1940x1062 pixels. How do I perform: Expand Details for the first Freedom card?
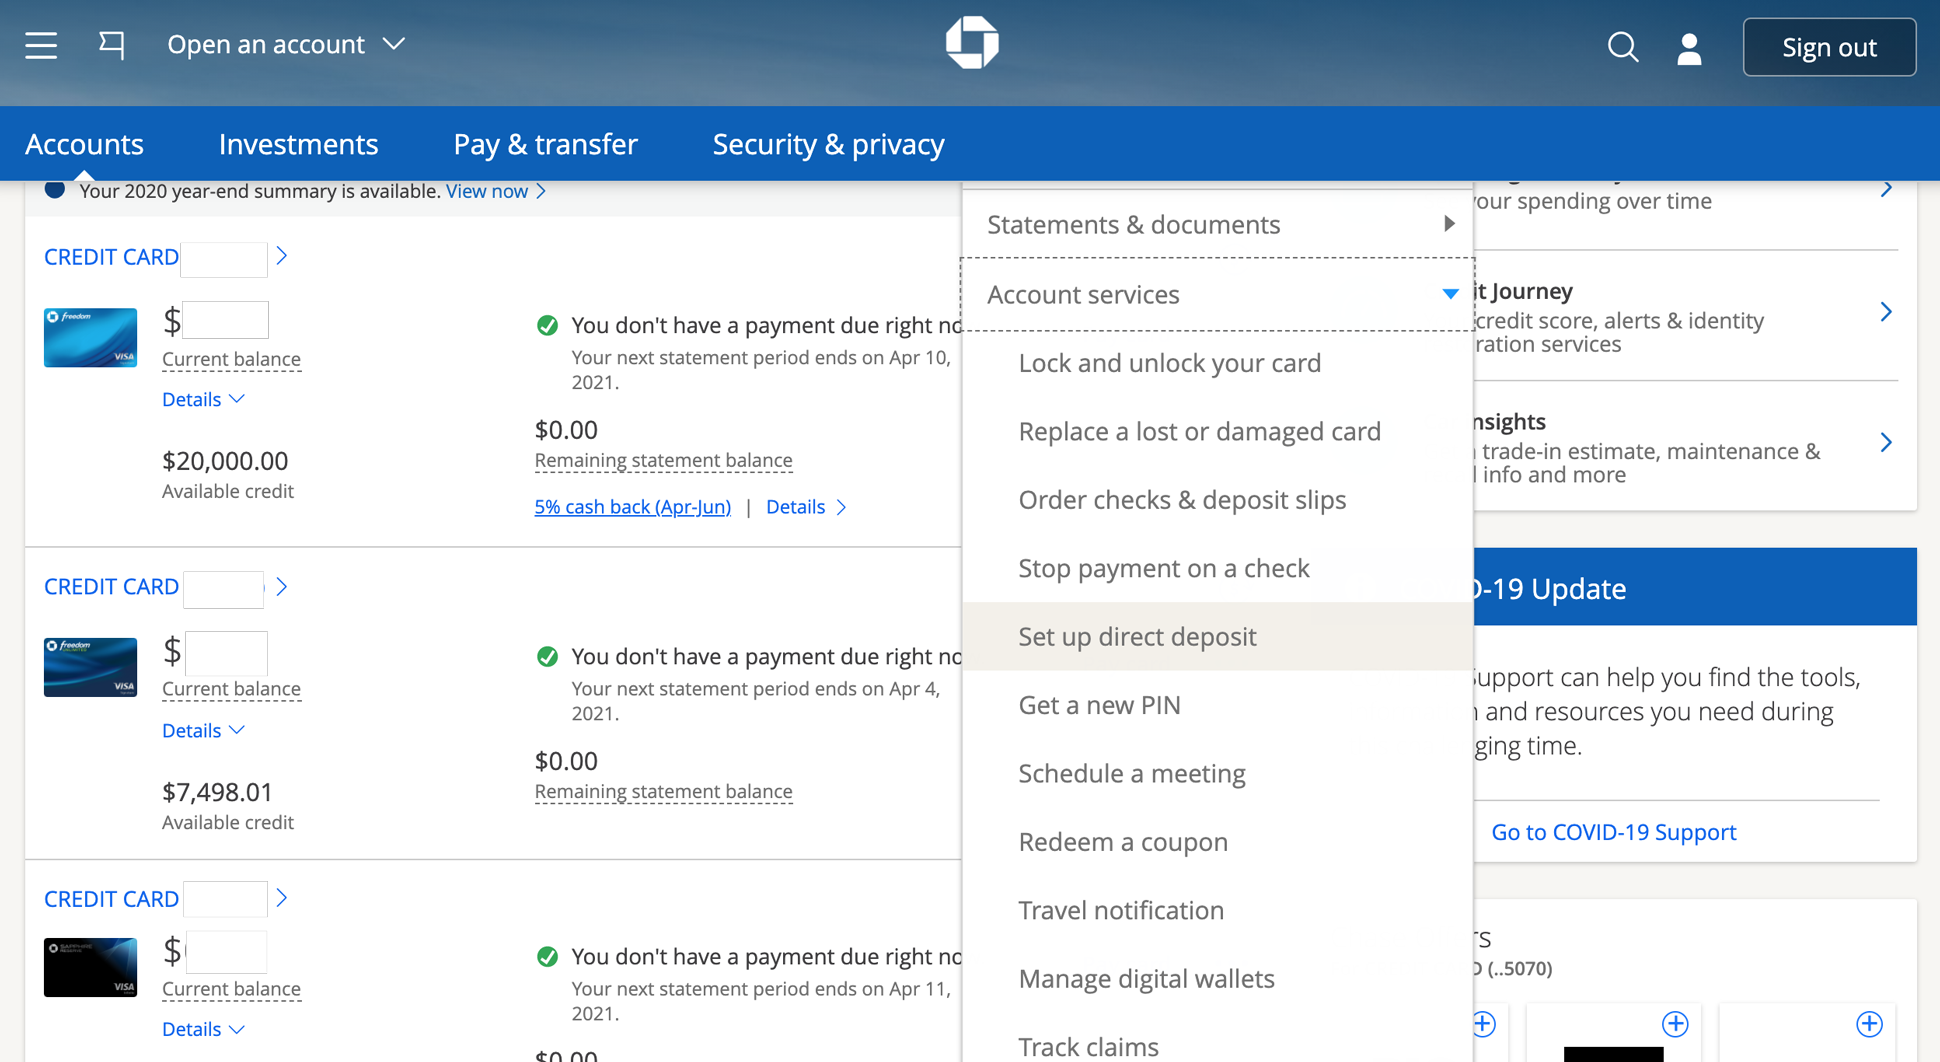coord(203,399)
